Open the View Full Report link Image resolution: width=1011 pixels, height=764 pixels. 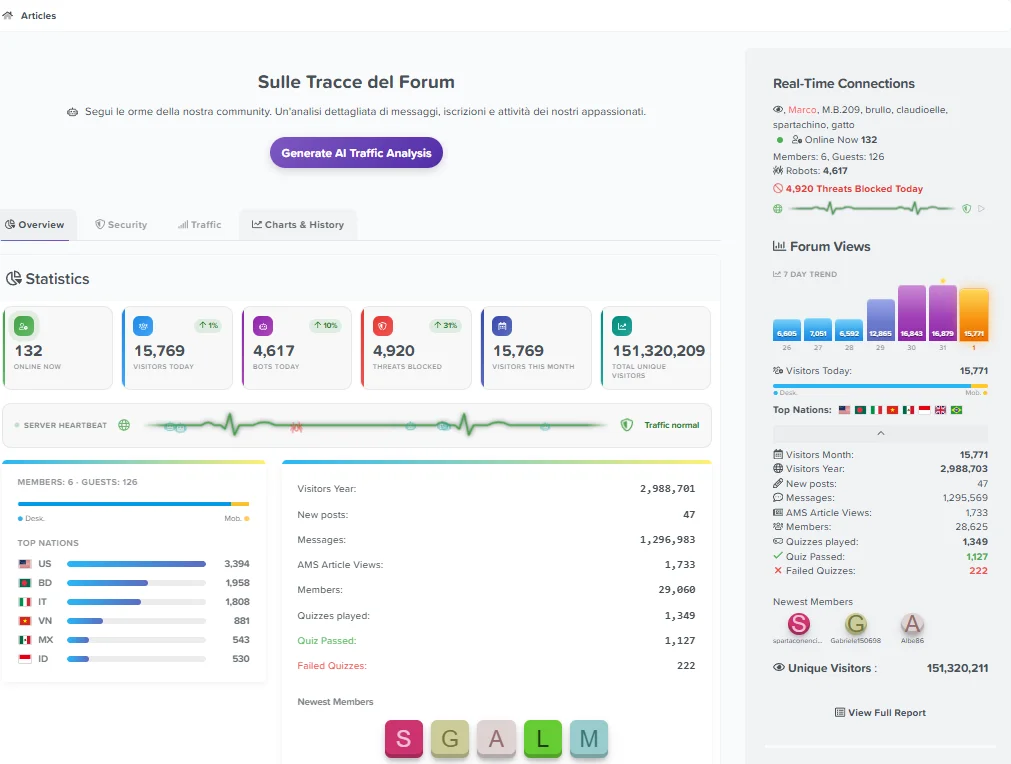(880, 712)
